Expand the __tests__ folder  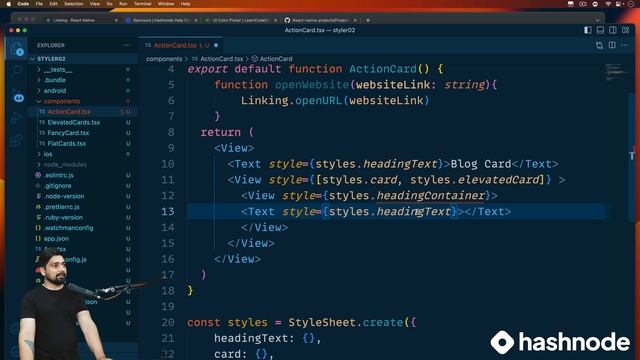[58, 69]
